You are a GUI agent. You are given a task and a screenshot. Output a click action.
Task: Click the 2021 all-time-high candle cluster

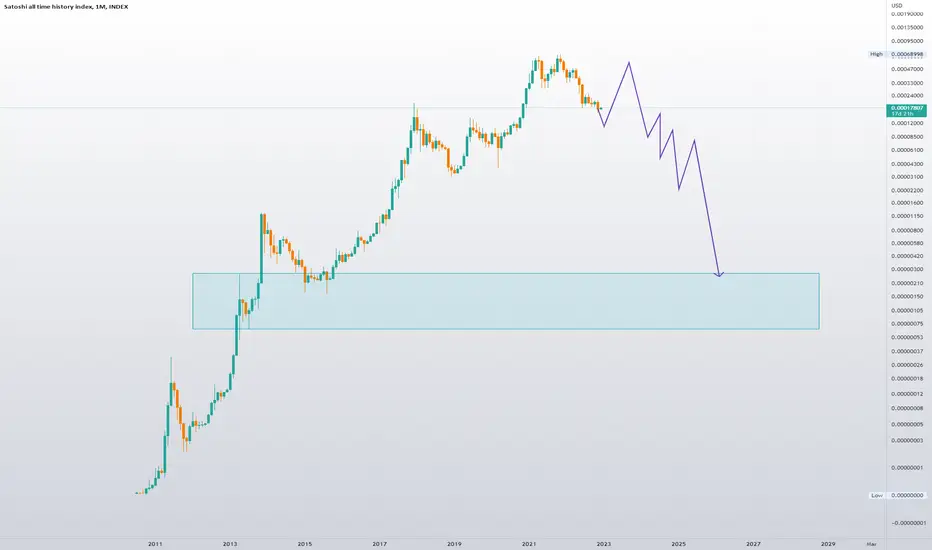(x=550, y=70)
